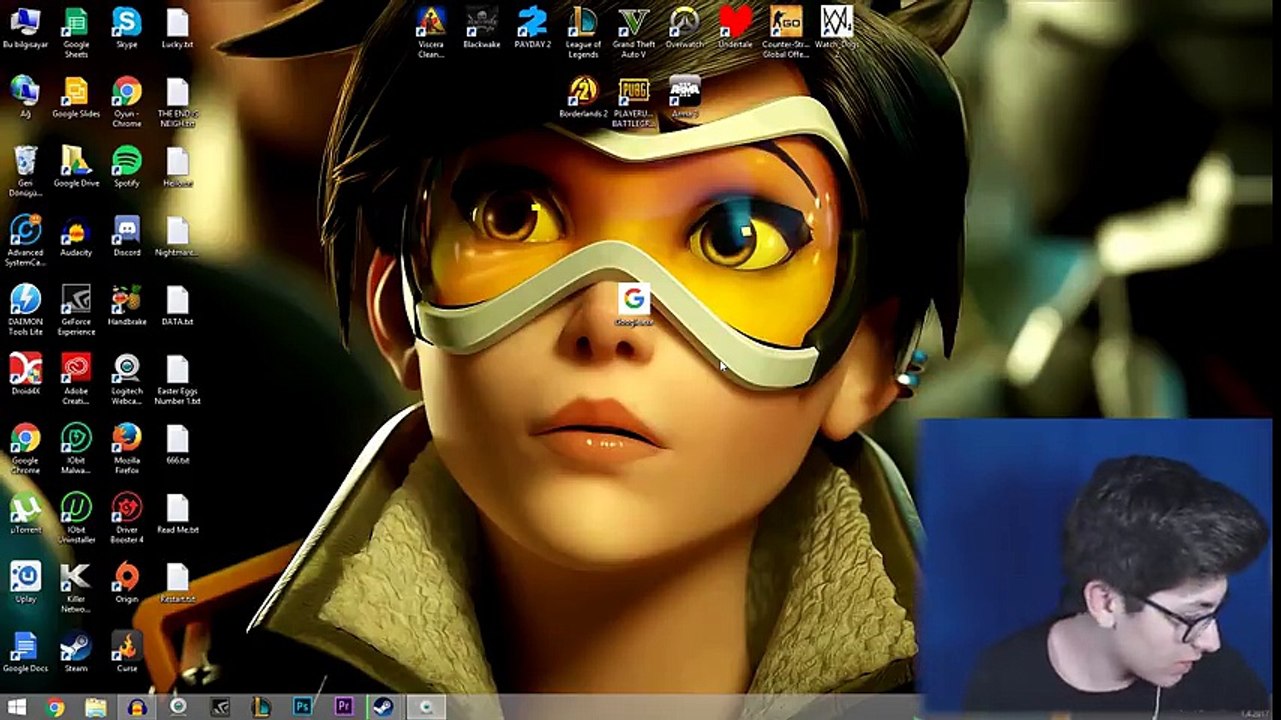
Task: Open Bu bilgisayar desktop icon
Action: click(25, 30)
